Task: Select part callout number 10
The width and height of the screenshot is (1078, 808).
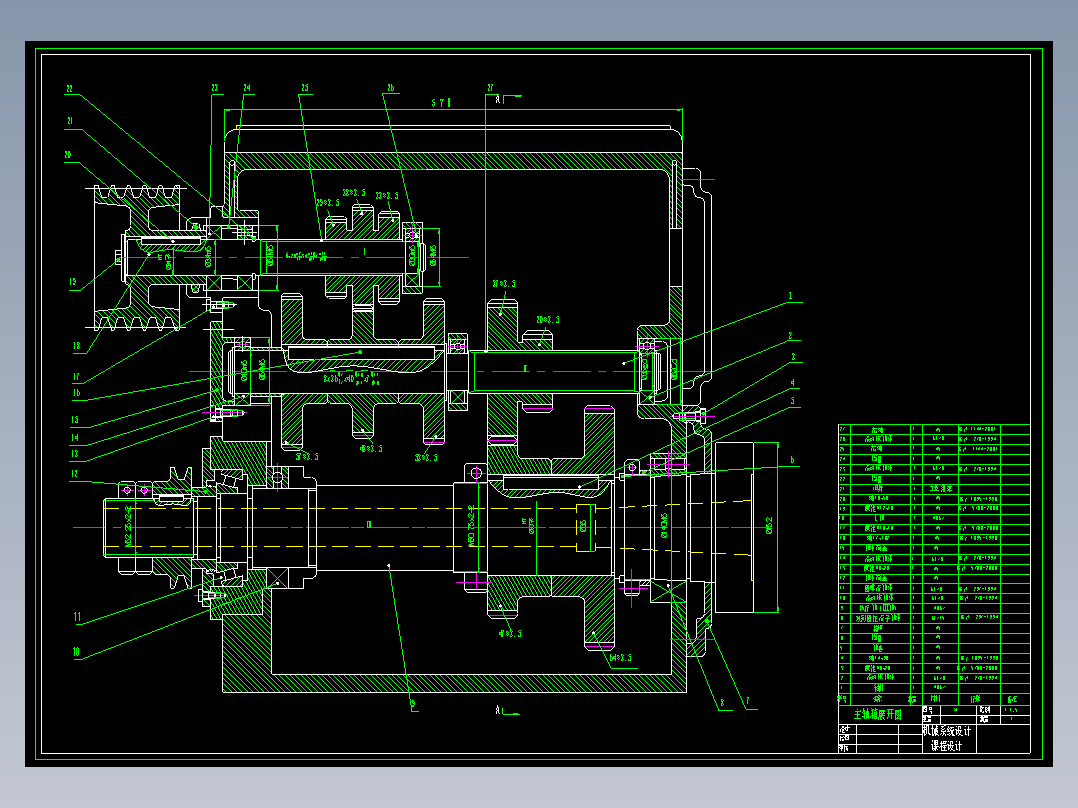Action: [76, 652]
